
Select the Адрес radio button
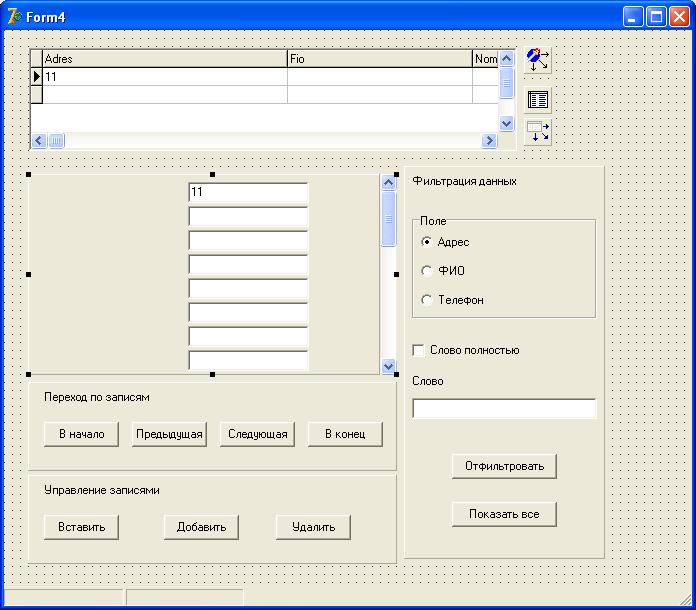coord(428,242)
